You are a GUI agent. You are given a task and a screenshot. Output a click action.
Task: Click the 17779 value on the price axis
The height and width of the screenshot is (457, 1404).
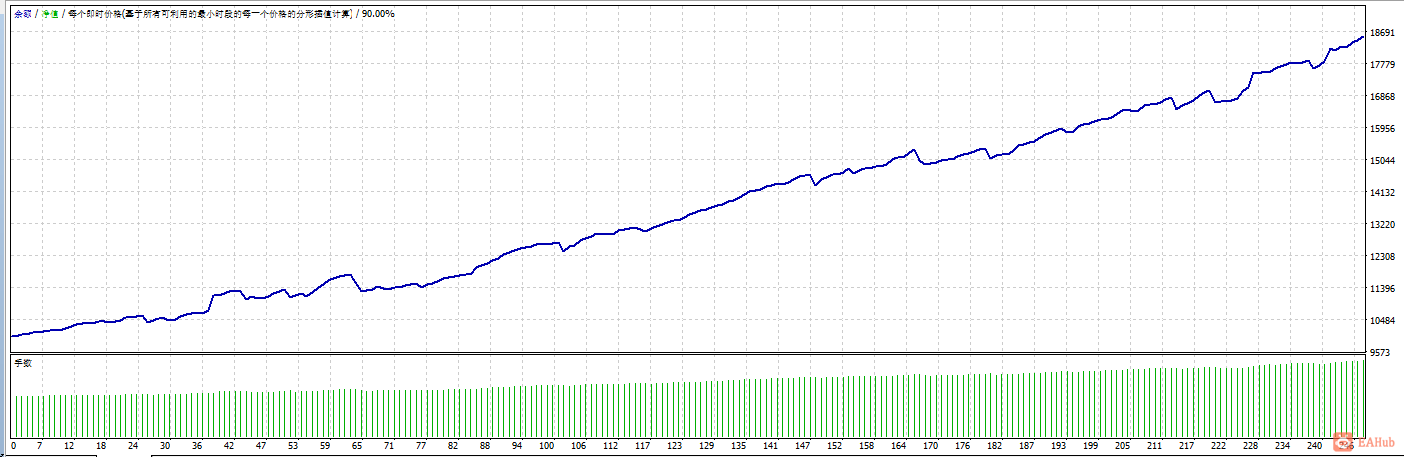pyautogui.click(x=1383, y=65)
